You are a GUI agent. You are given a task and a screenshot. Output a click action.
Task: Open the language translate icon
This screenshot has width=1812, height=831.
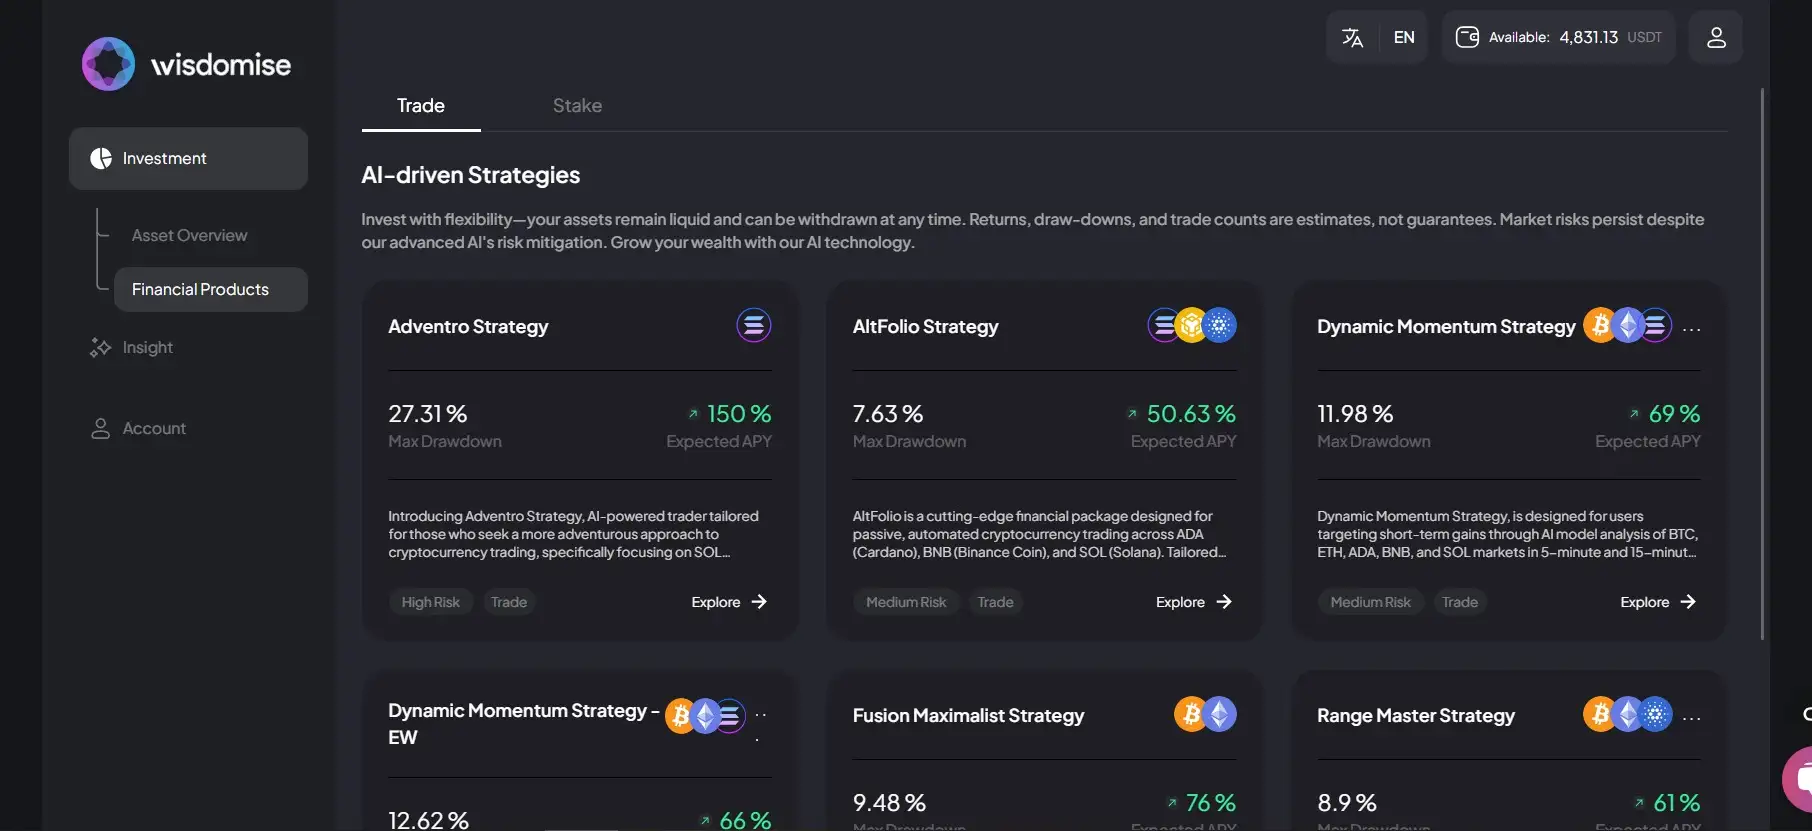click(x=1352, y=38)
